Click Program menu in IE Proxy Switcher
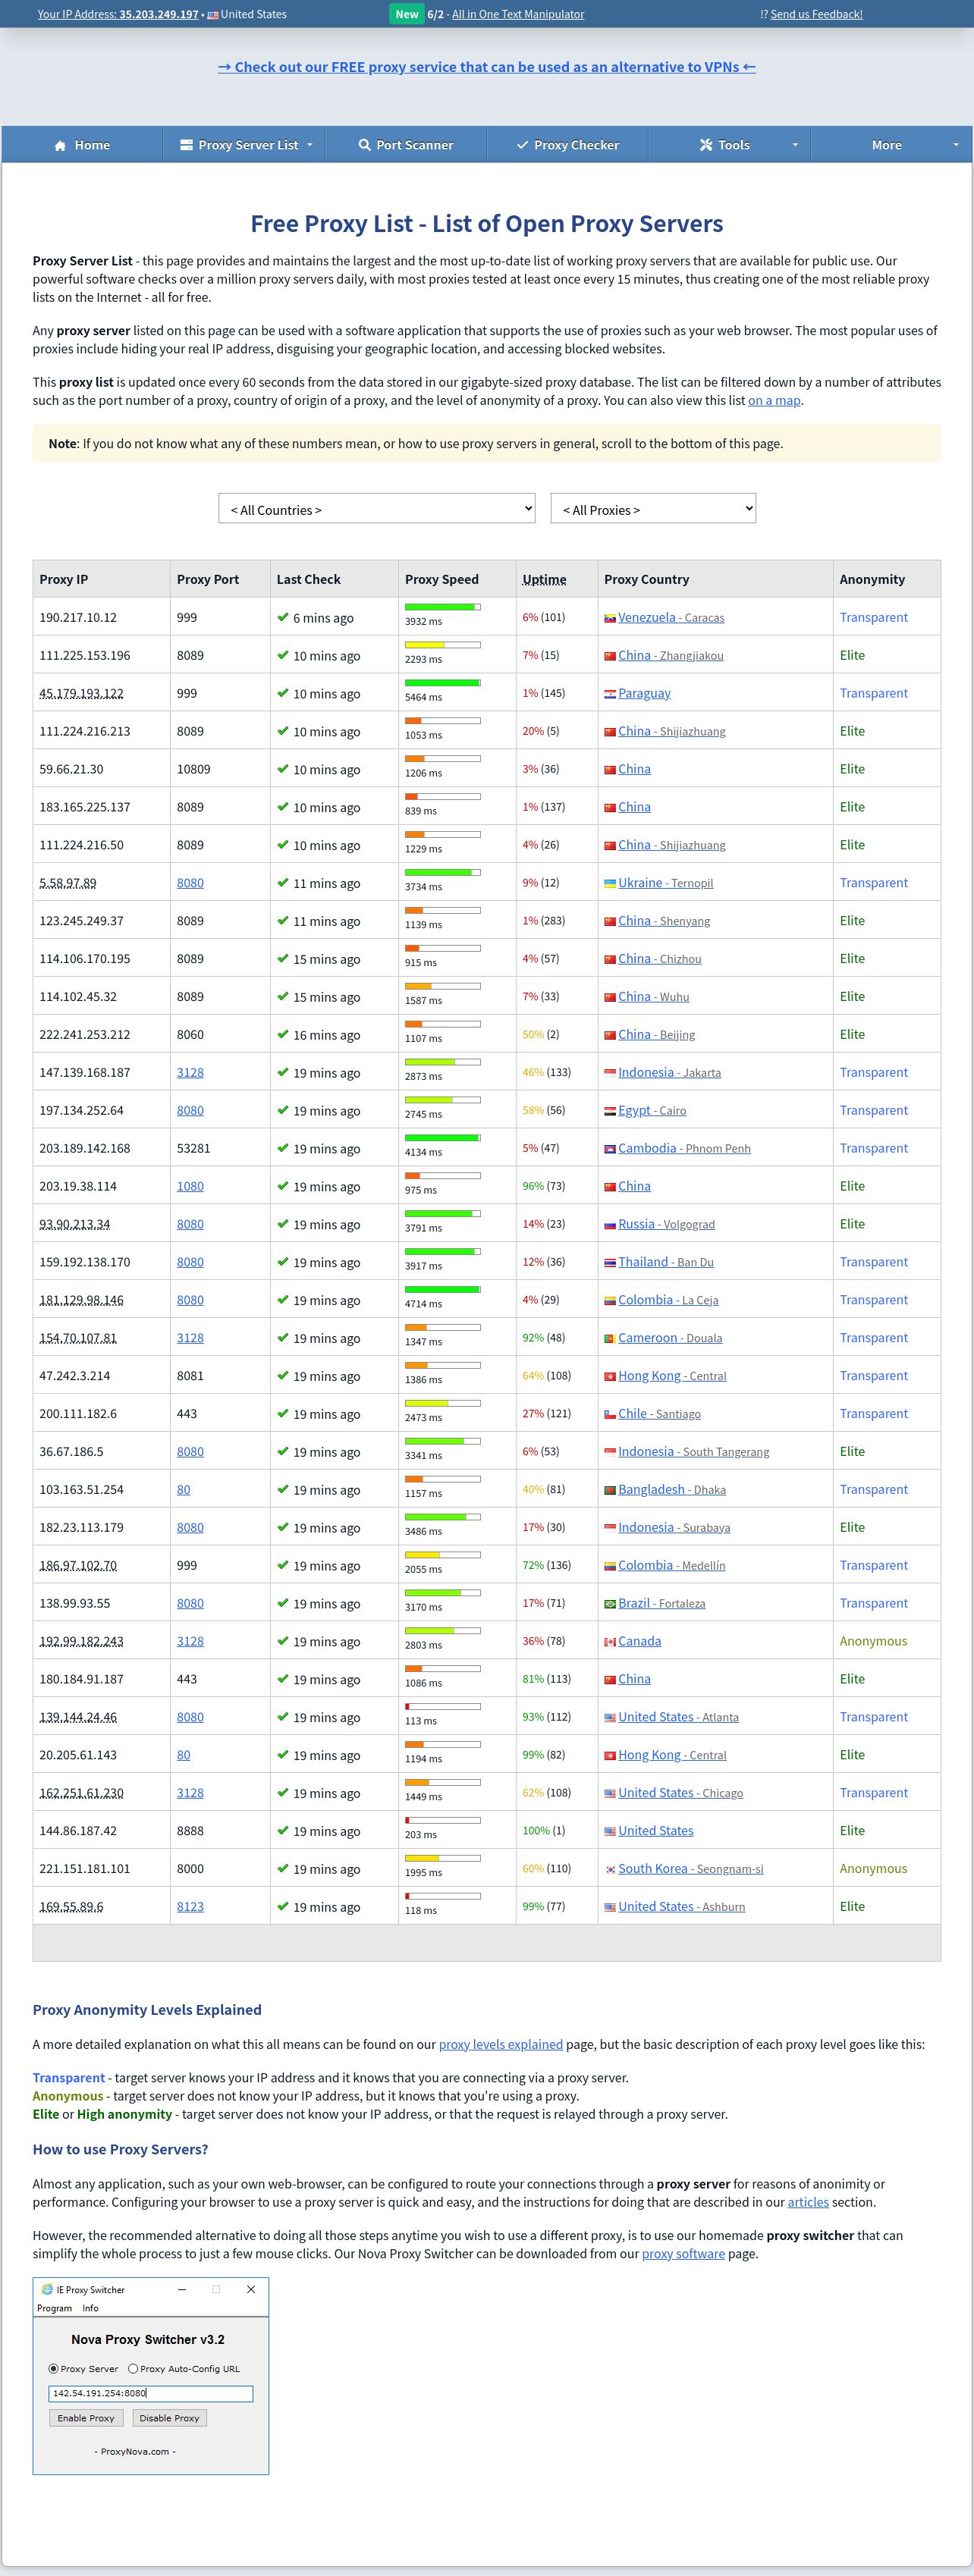Viewport: 974px width, 2576px height. pyautogui.click(x=55, y=2308)
